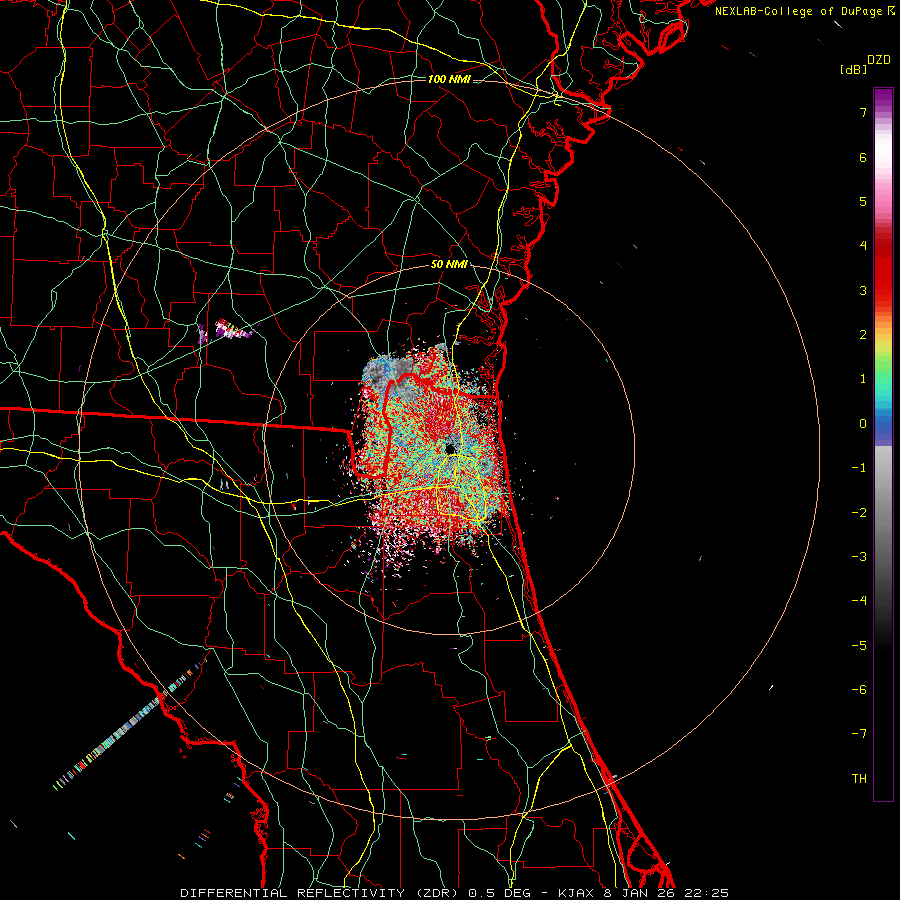Click the multicolored radial spike in the southwest

point(129,727)
